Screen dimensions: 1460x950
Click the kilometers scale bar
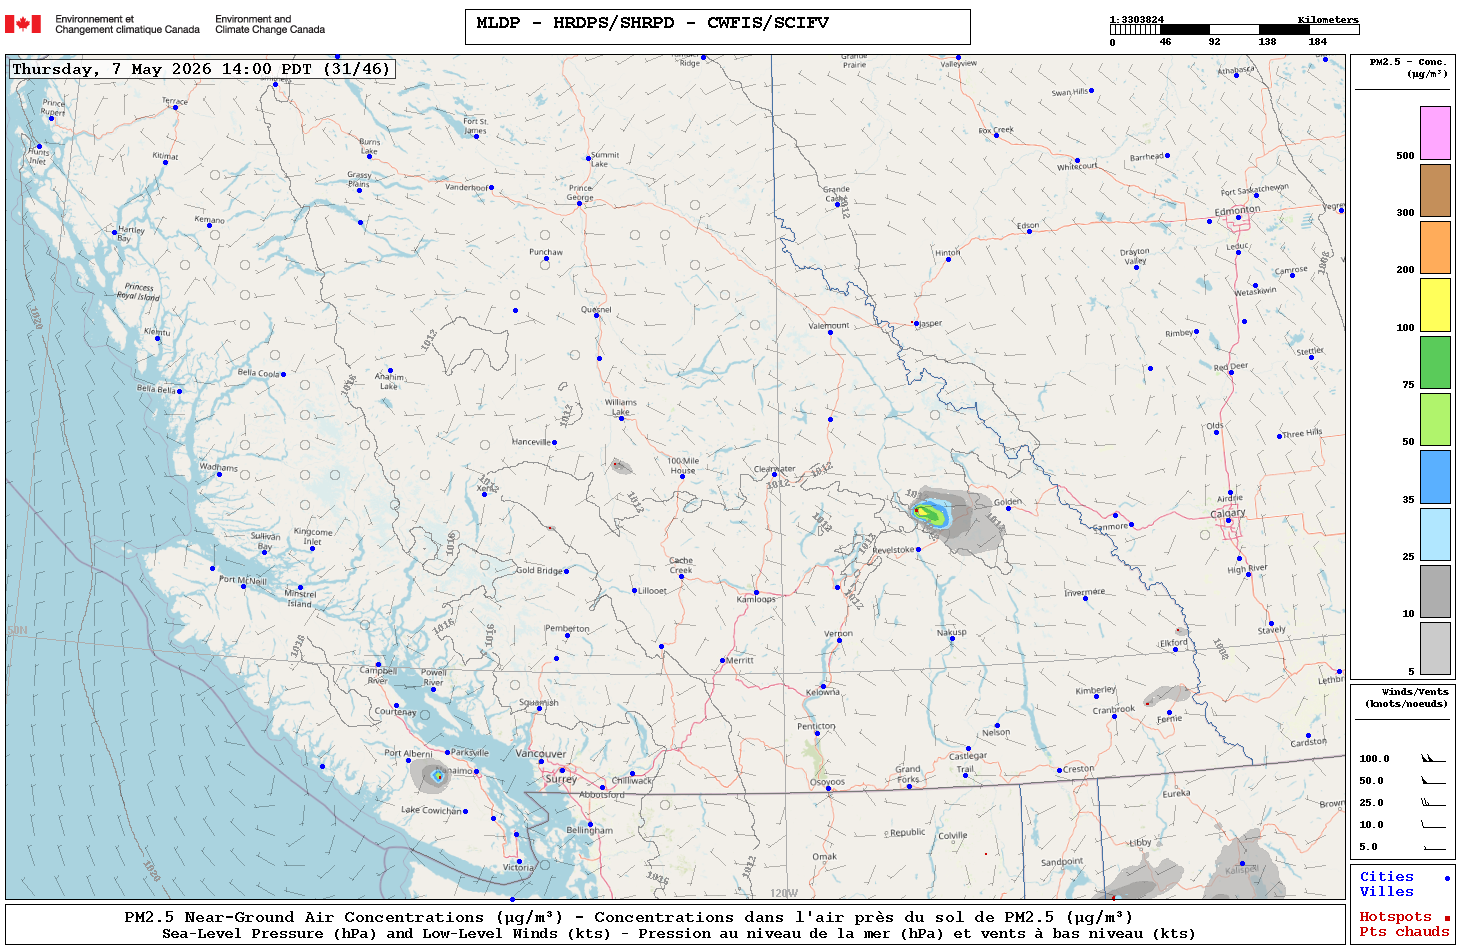coord(1234,30)
